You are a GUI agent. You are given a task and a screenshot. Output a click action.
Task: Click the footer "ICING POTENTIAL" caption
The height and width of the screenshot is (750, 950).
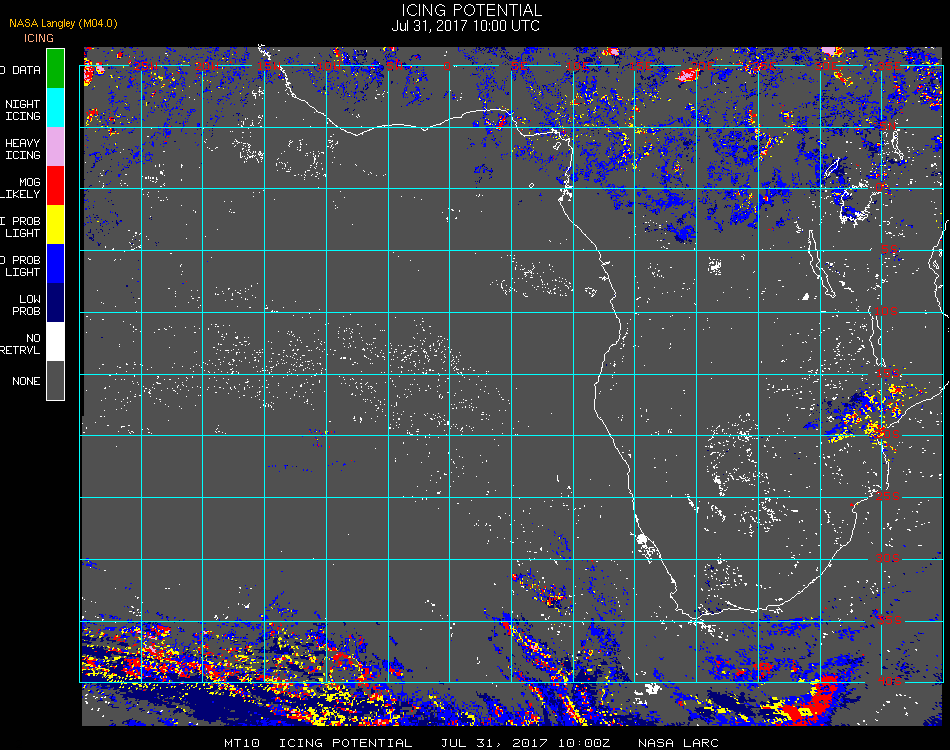point(345,743)
